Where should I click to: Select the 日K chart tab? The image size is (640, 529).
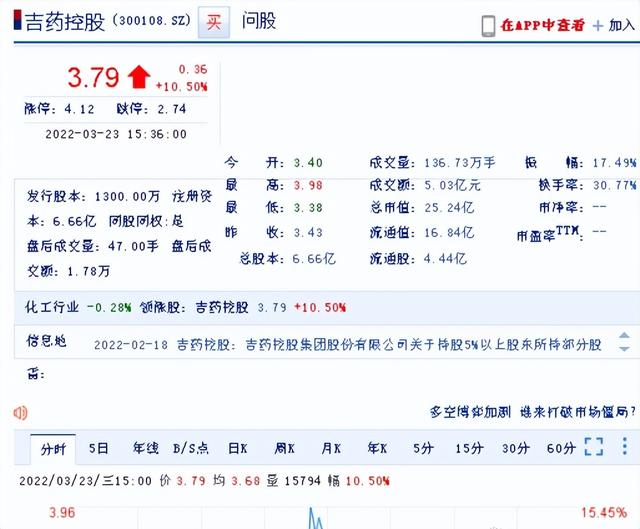pos(238,449)
